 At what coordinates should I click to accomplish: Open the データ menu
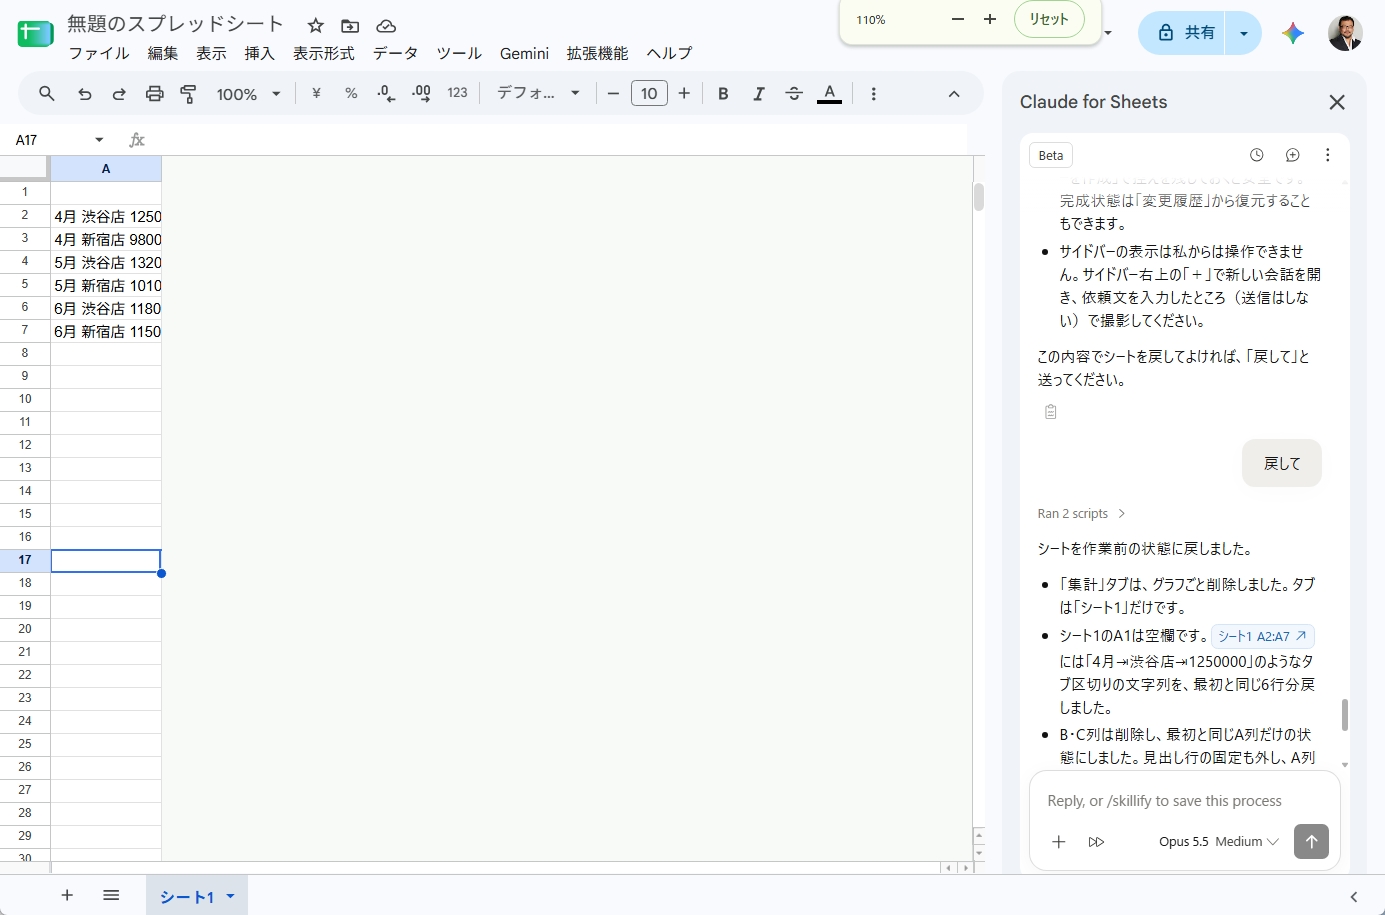click(x=395, y=53)
